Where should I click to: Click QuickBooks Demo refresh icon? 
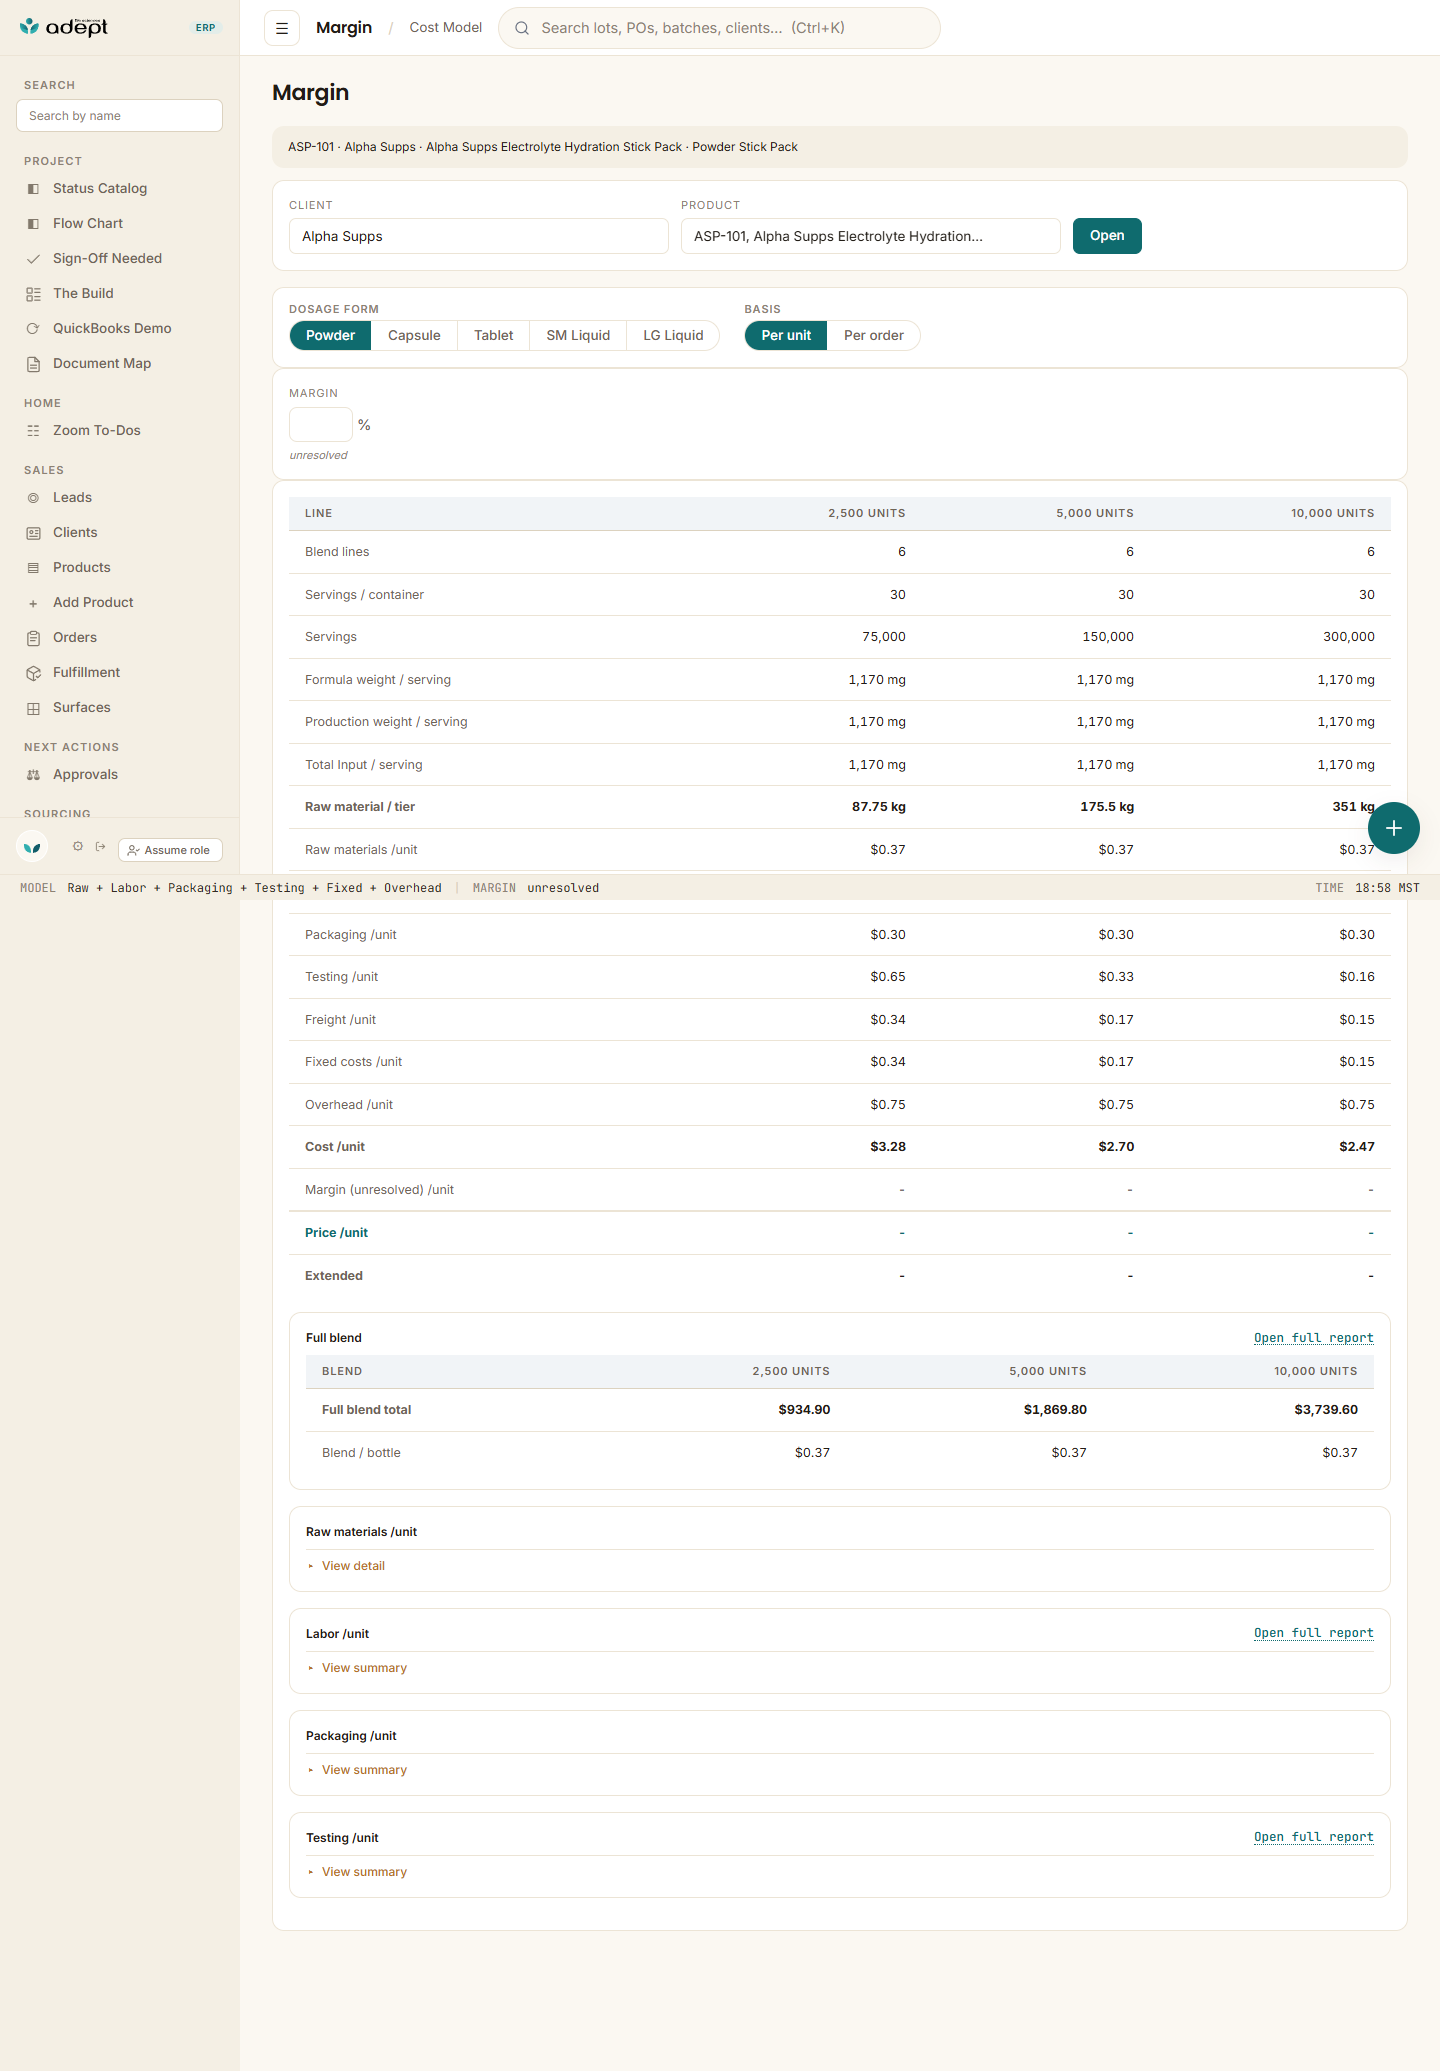33,329
